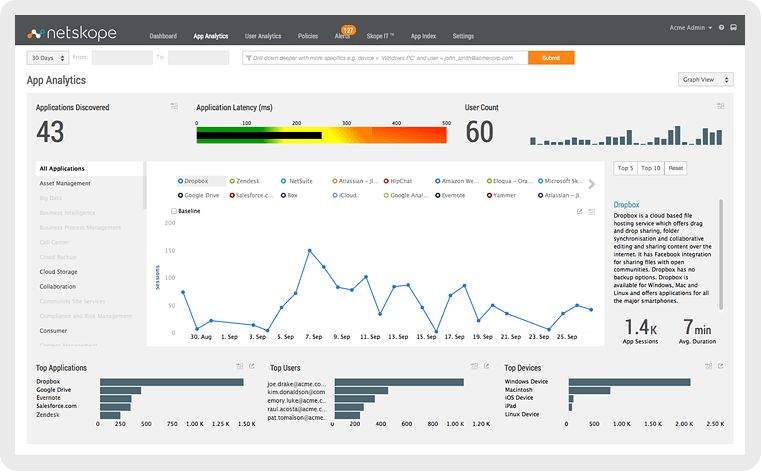Click the Reset button
This screenshot has height=472, width=762.
tap(675, 168)
